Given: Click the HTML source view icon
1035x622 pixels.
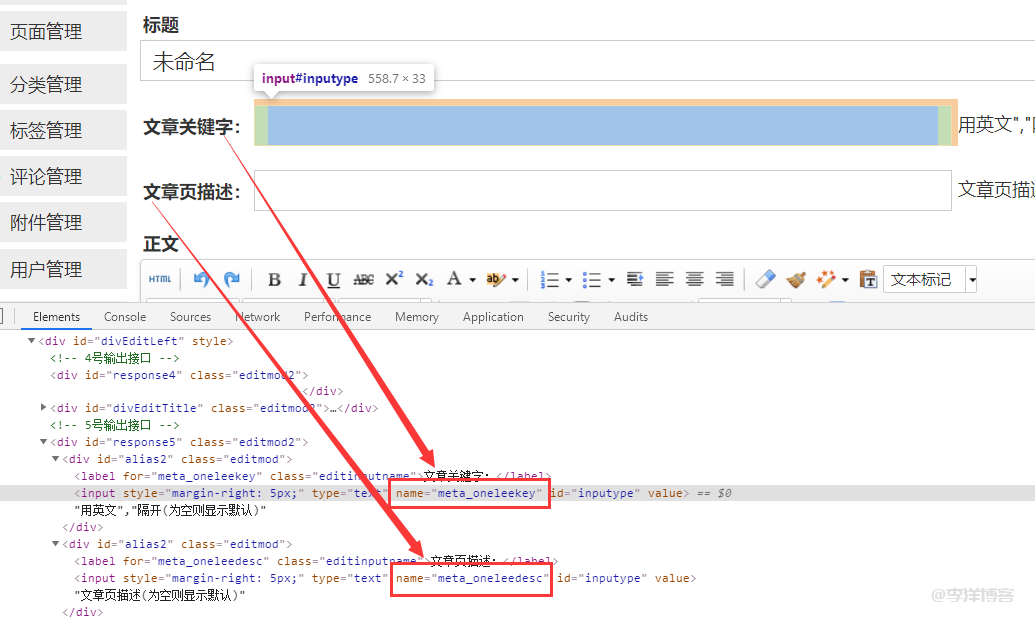Looking at the screenshot, I should pos(160,280).
